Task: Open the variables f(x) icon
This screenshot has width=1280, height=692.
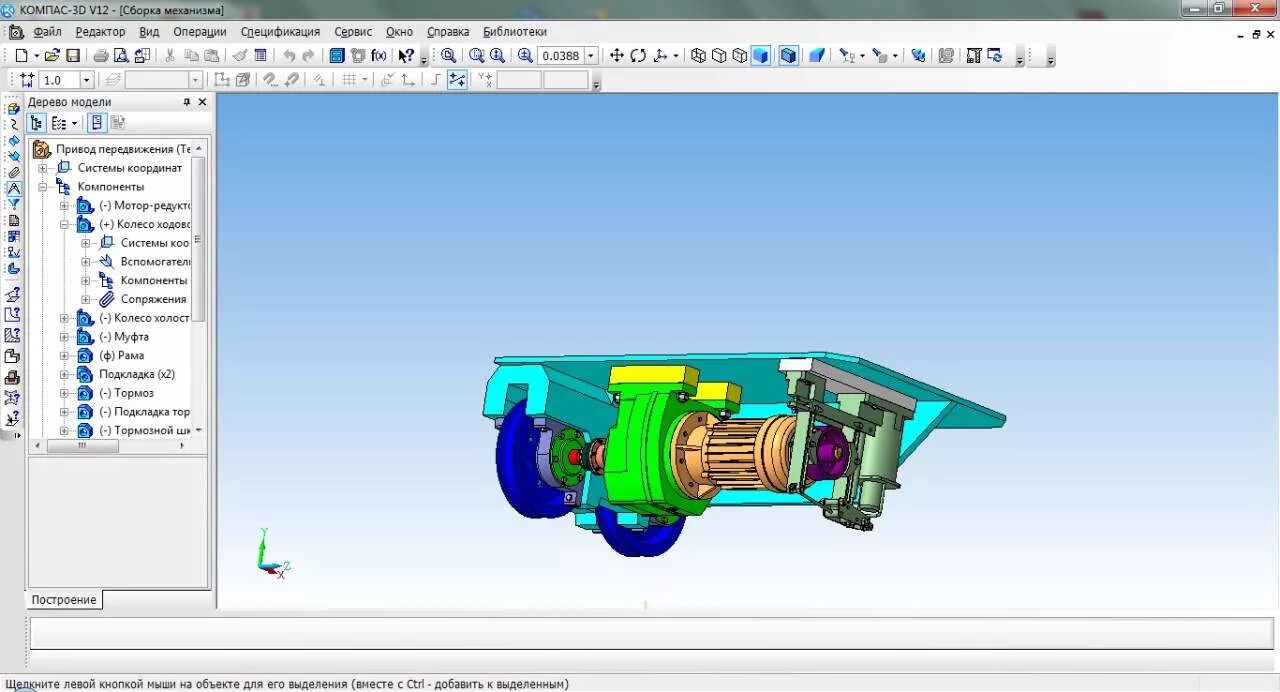Action: 379,56
